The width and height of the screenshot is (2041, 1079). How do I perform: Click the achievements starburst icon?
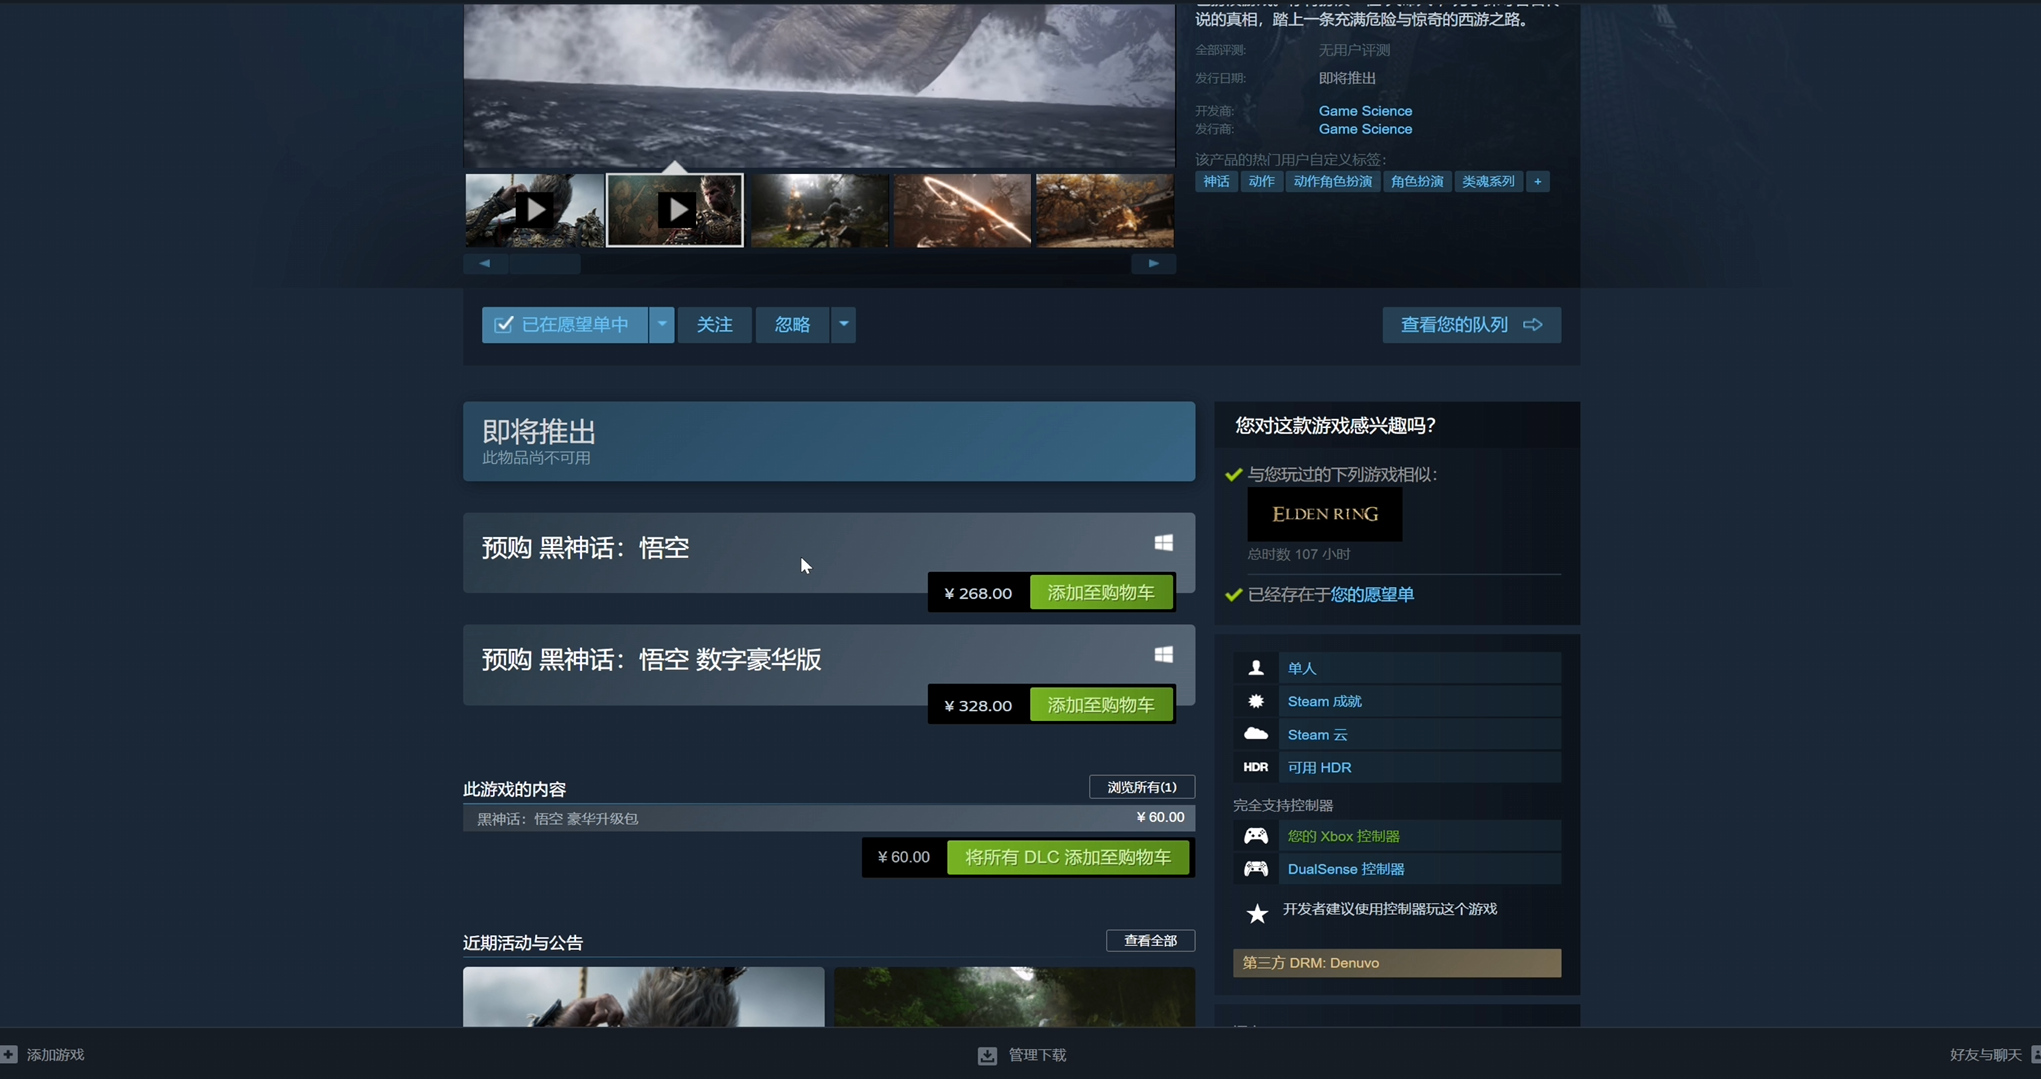point(1256,701)
